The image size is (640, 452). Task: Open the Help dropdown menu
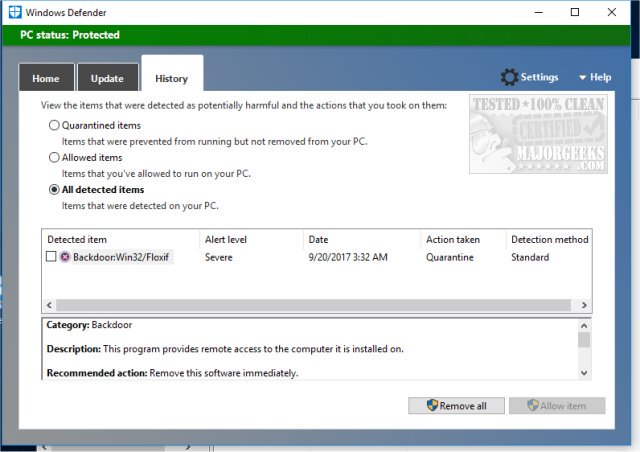tap(595, 77)
